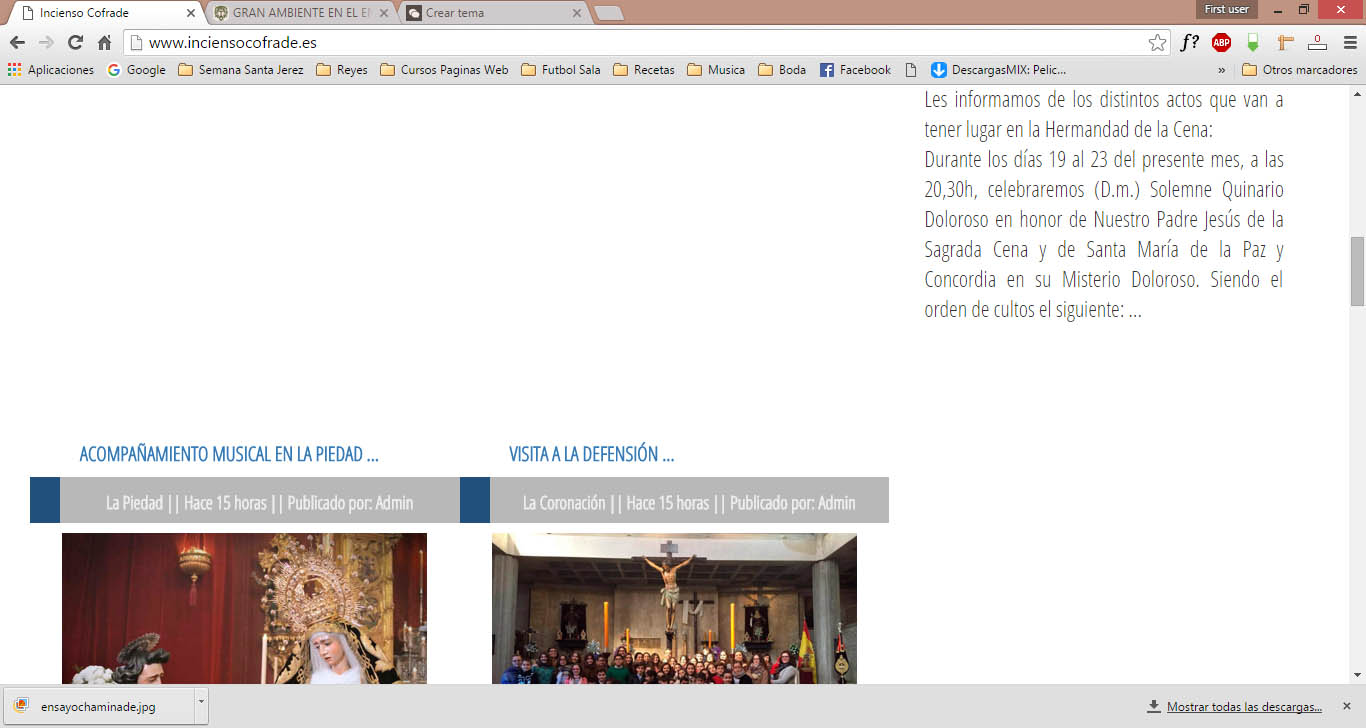
Task: Navigate back to the previous page
Action: (x=17, y=42)
